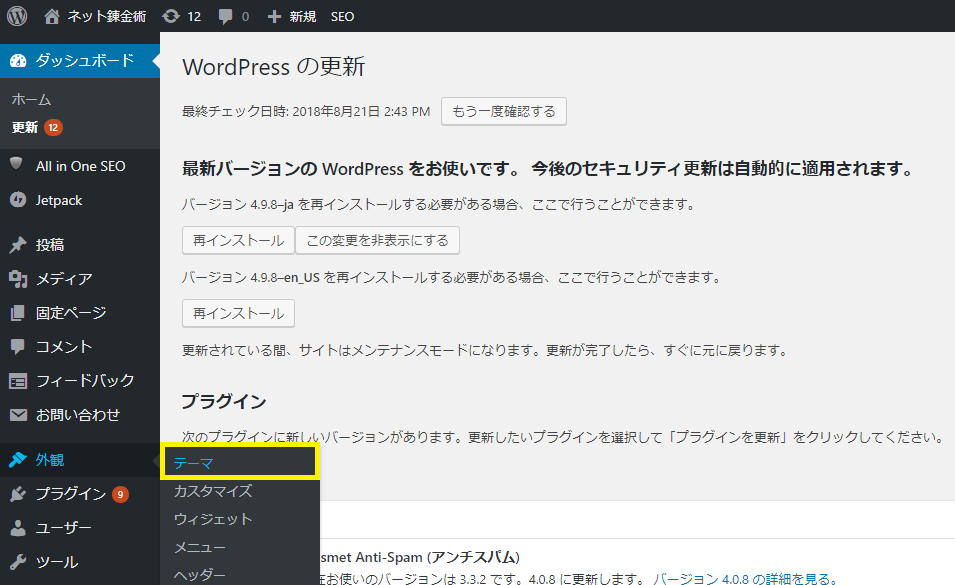This screenshot has height=585, width=955.
Task: Select the 固定ページ pages icon
Action: (16, 312)
